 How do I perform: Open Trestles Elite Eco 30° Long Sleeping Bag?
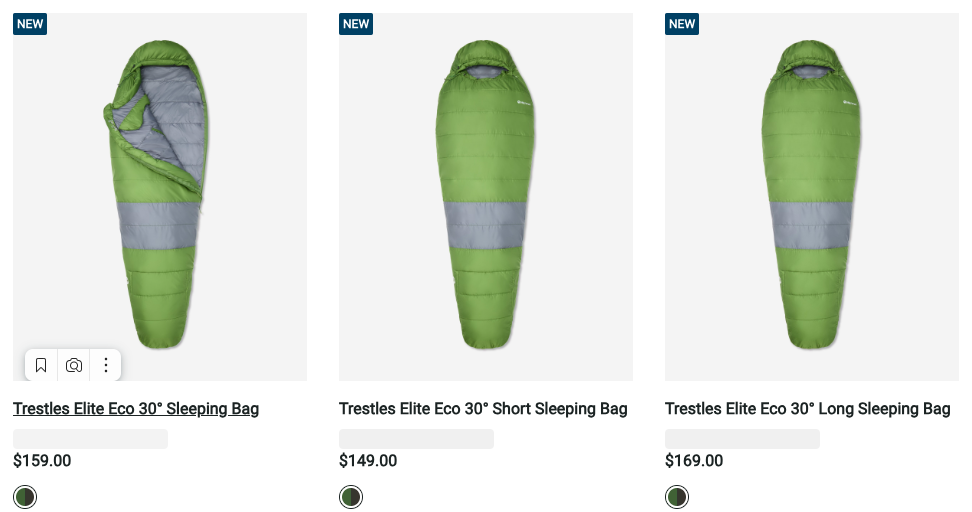(807, 408)
